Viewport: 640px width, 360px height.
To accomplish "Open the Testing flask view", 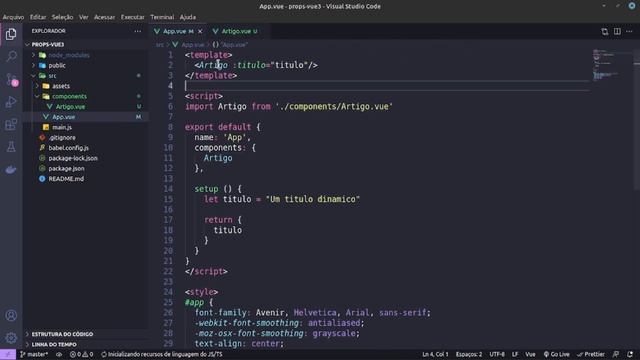I will [11, 147].
